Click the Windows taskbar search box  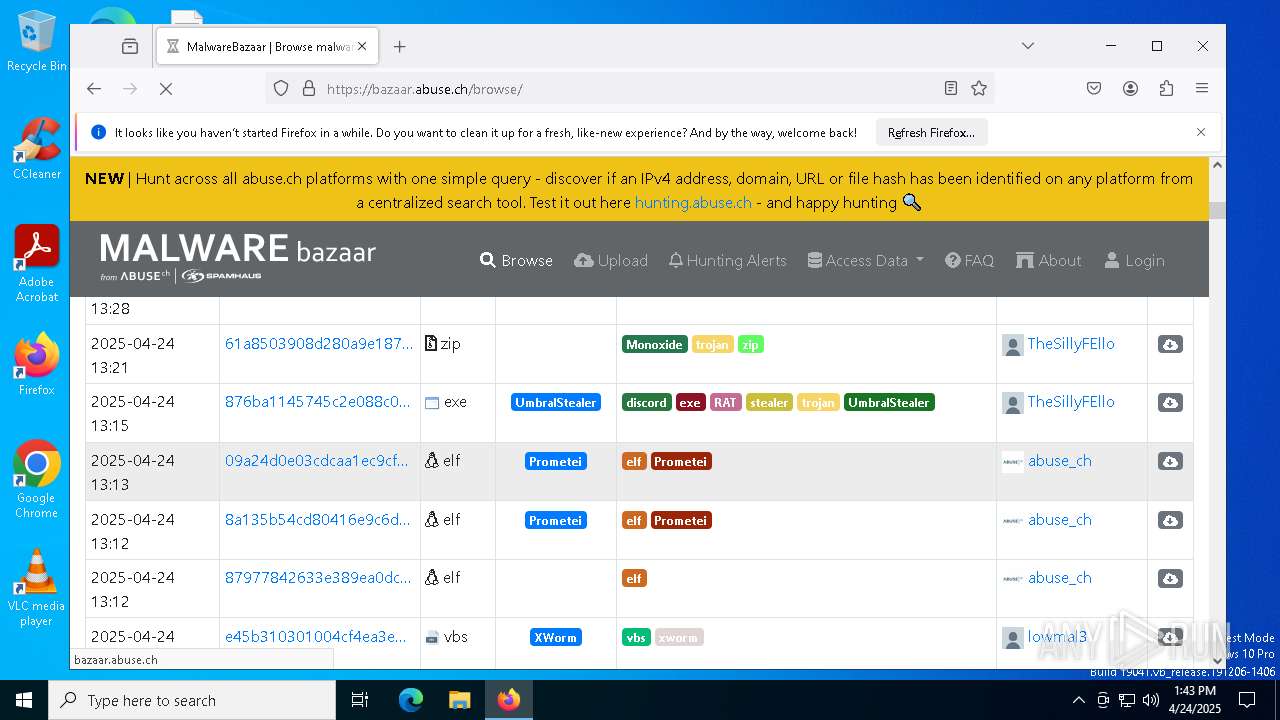(192, 700)
